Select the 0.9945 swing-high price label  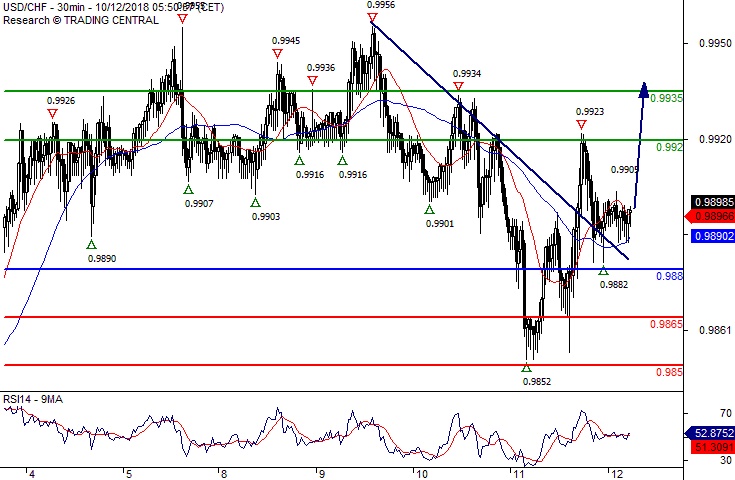coord(286,41)
